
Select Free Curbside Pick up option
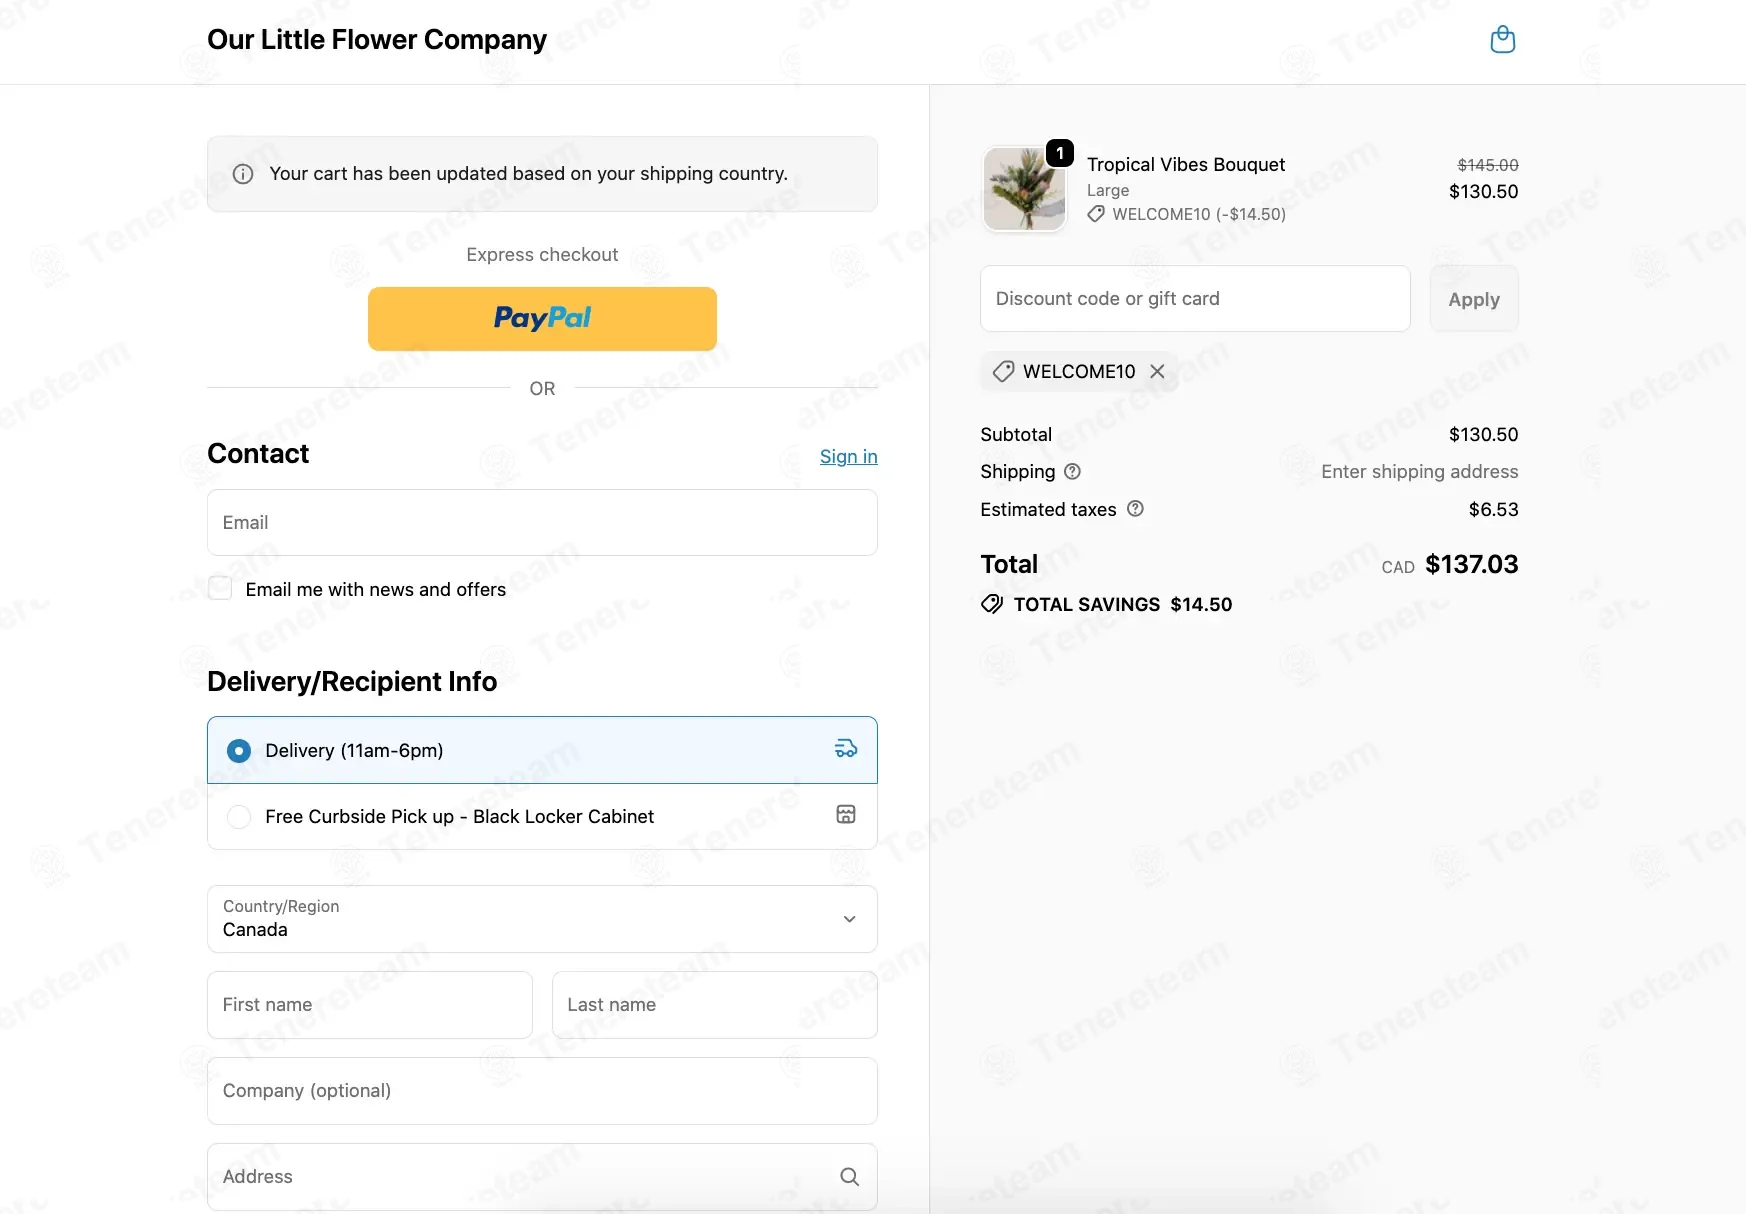tap(239, 817)
